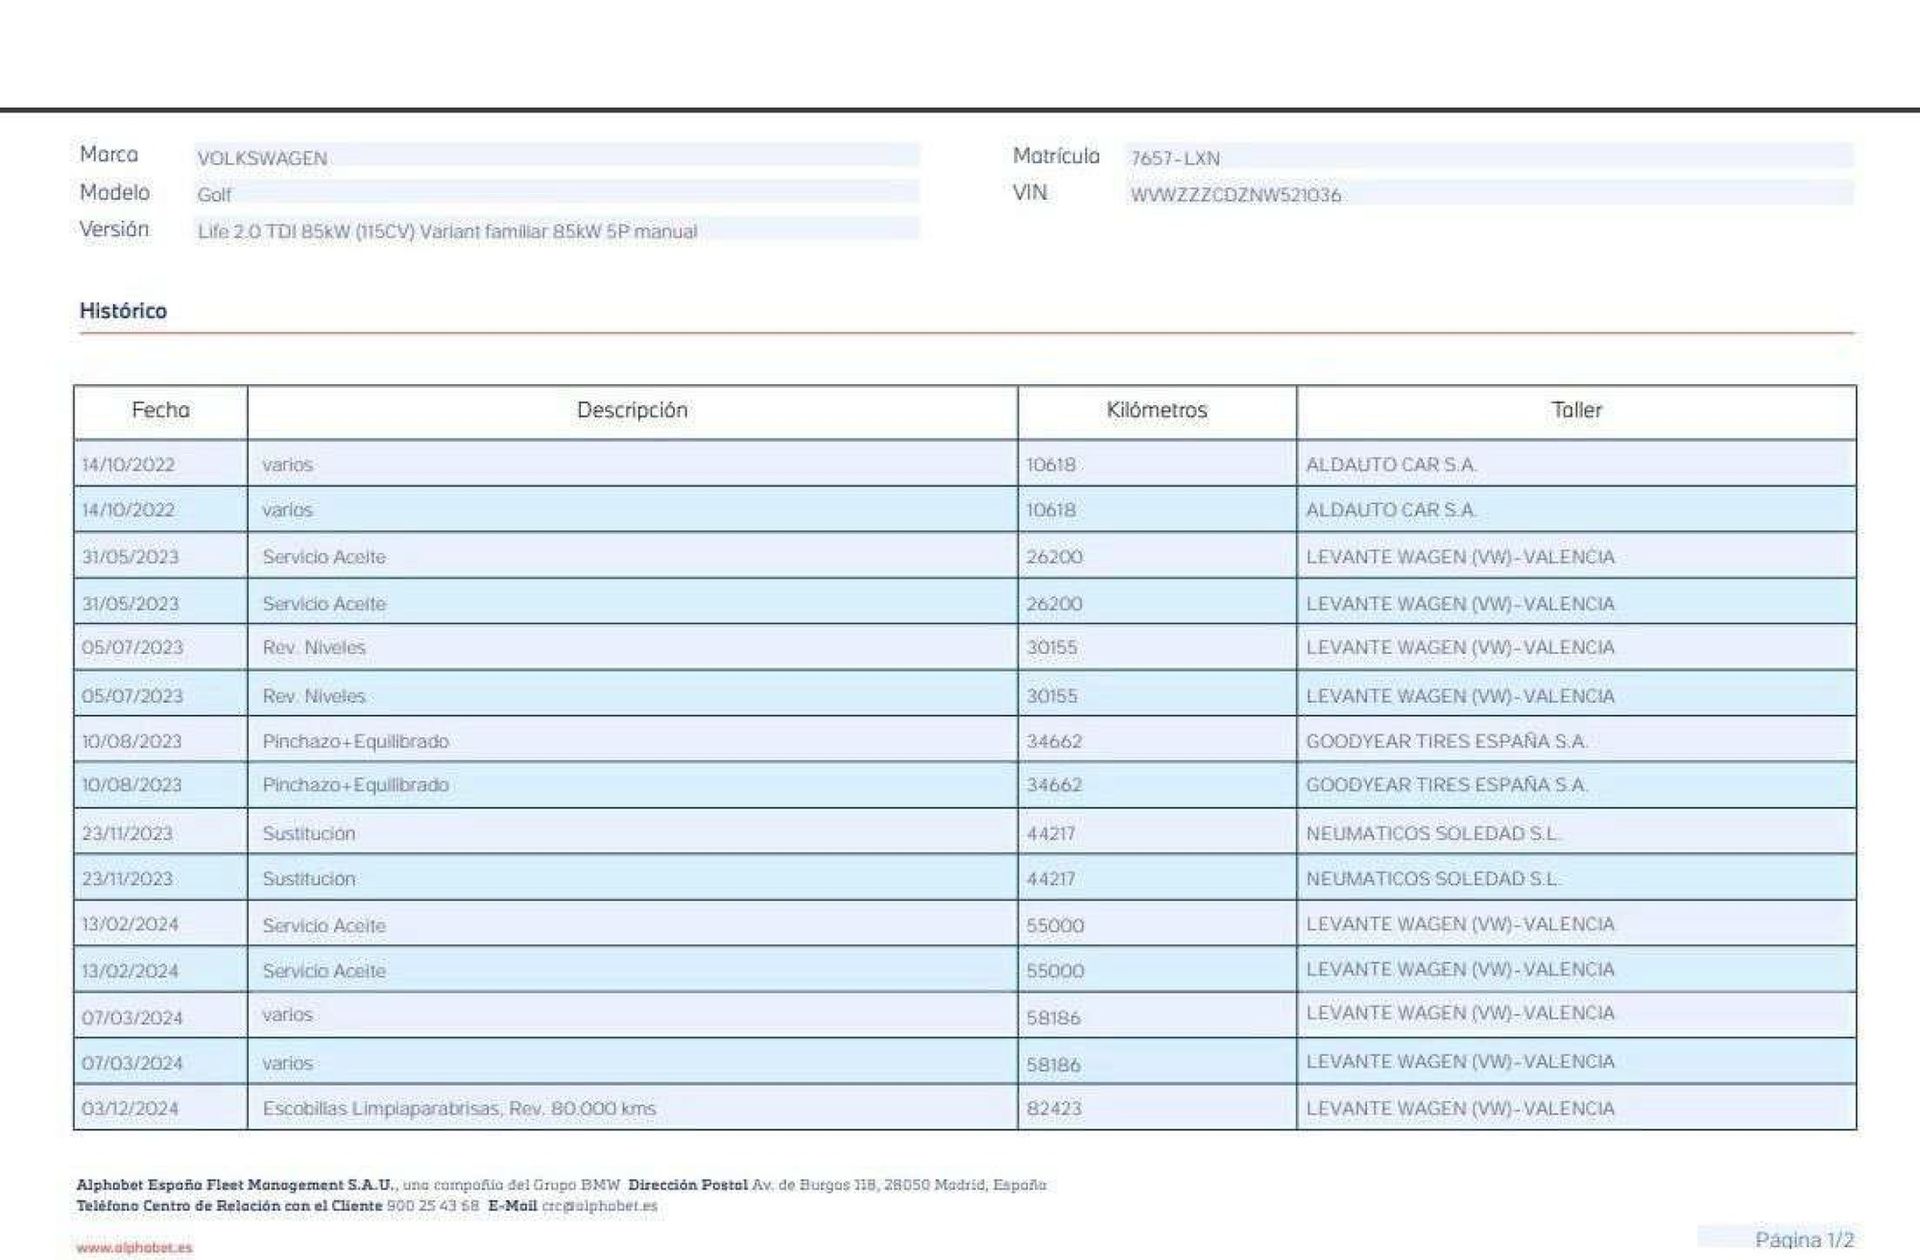Click the Descripción column header
Screen dimensions: 1920x1260
pos(632,410)
